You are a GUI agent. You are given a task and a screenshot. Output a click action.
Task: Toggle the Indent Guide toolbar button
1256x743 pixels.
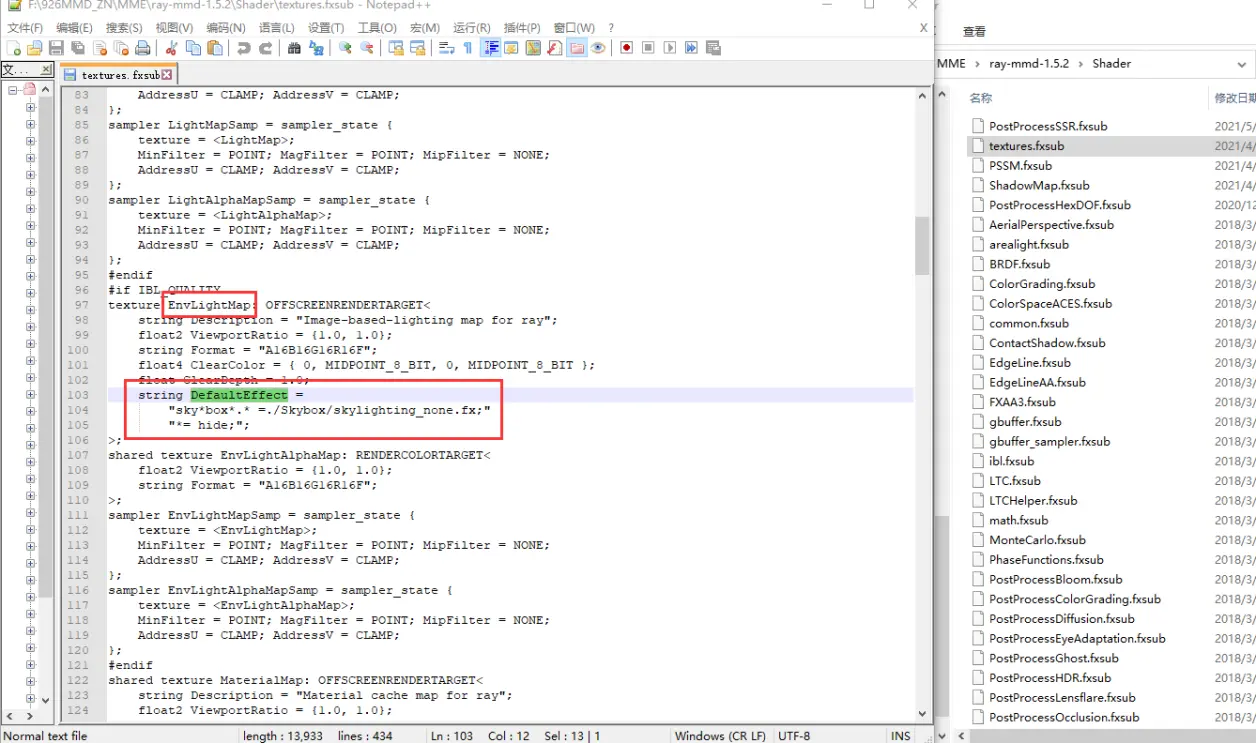coord(491,48)
